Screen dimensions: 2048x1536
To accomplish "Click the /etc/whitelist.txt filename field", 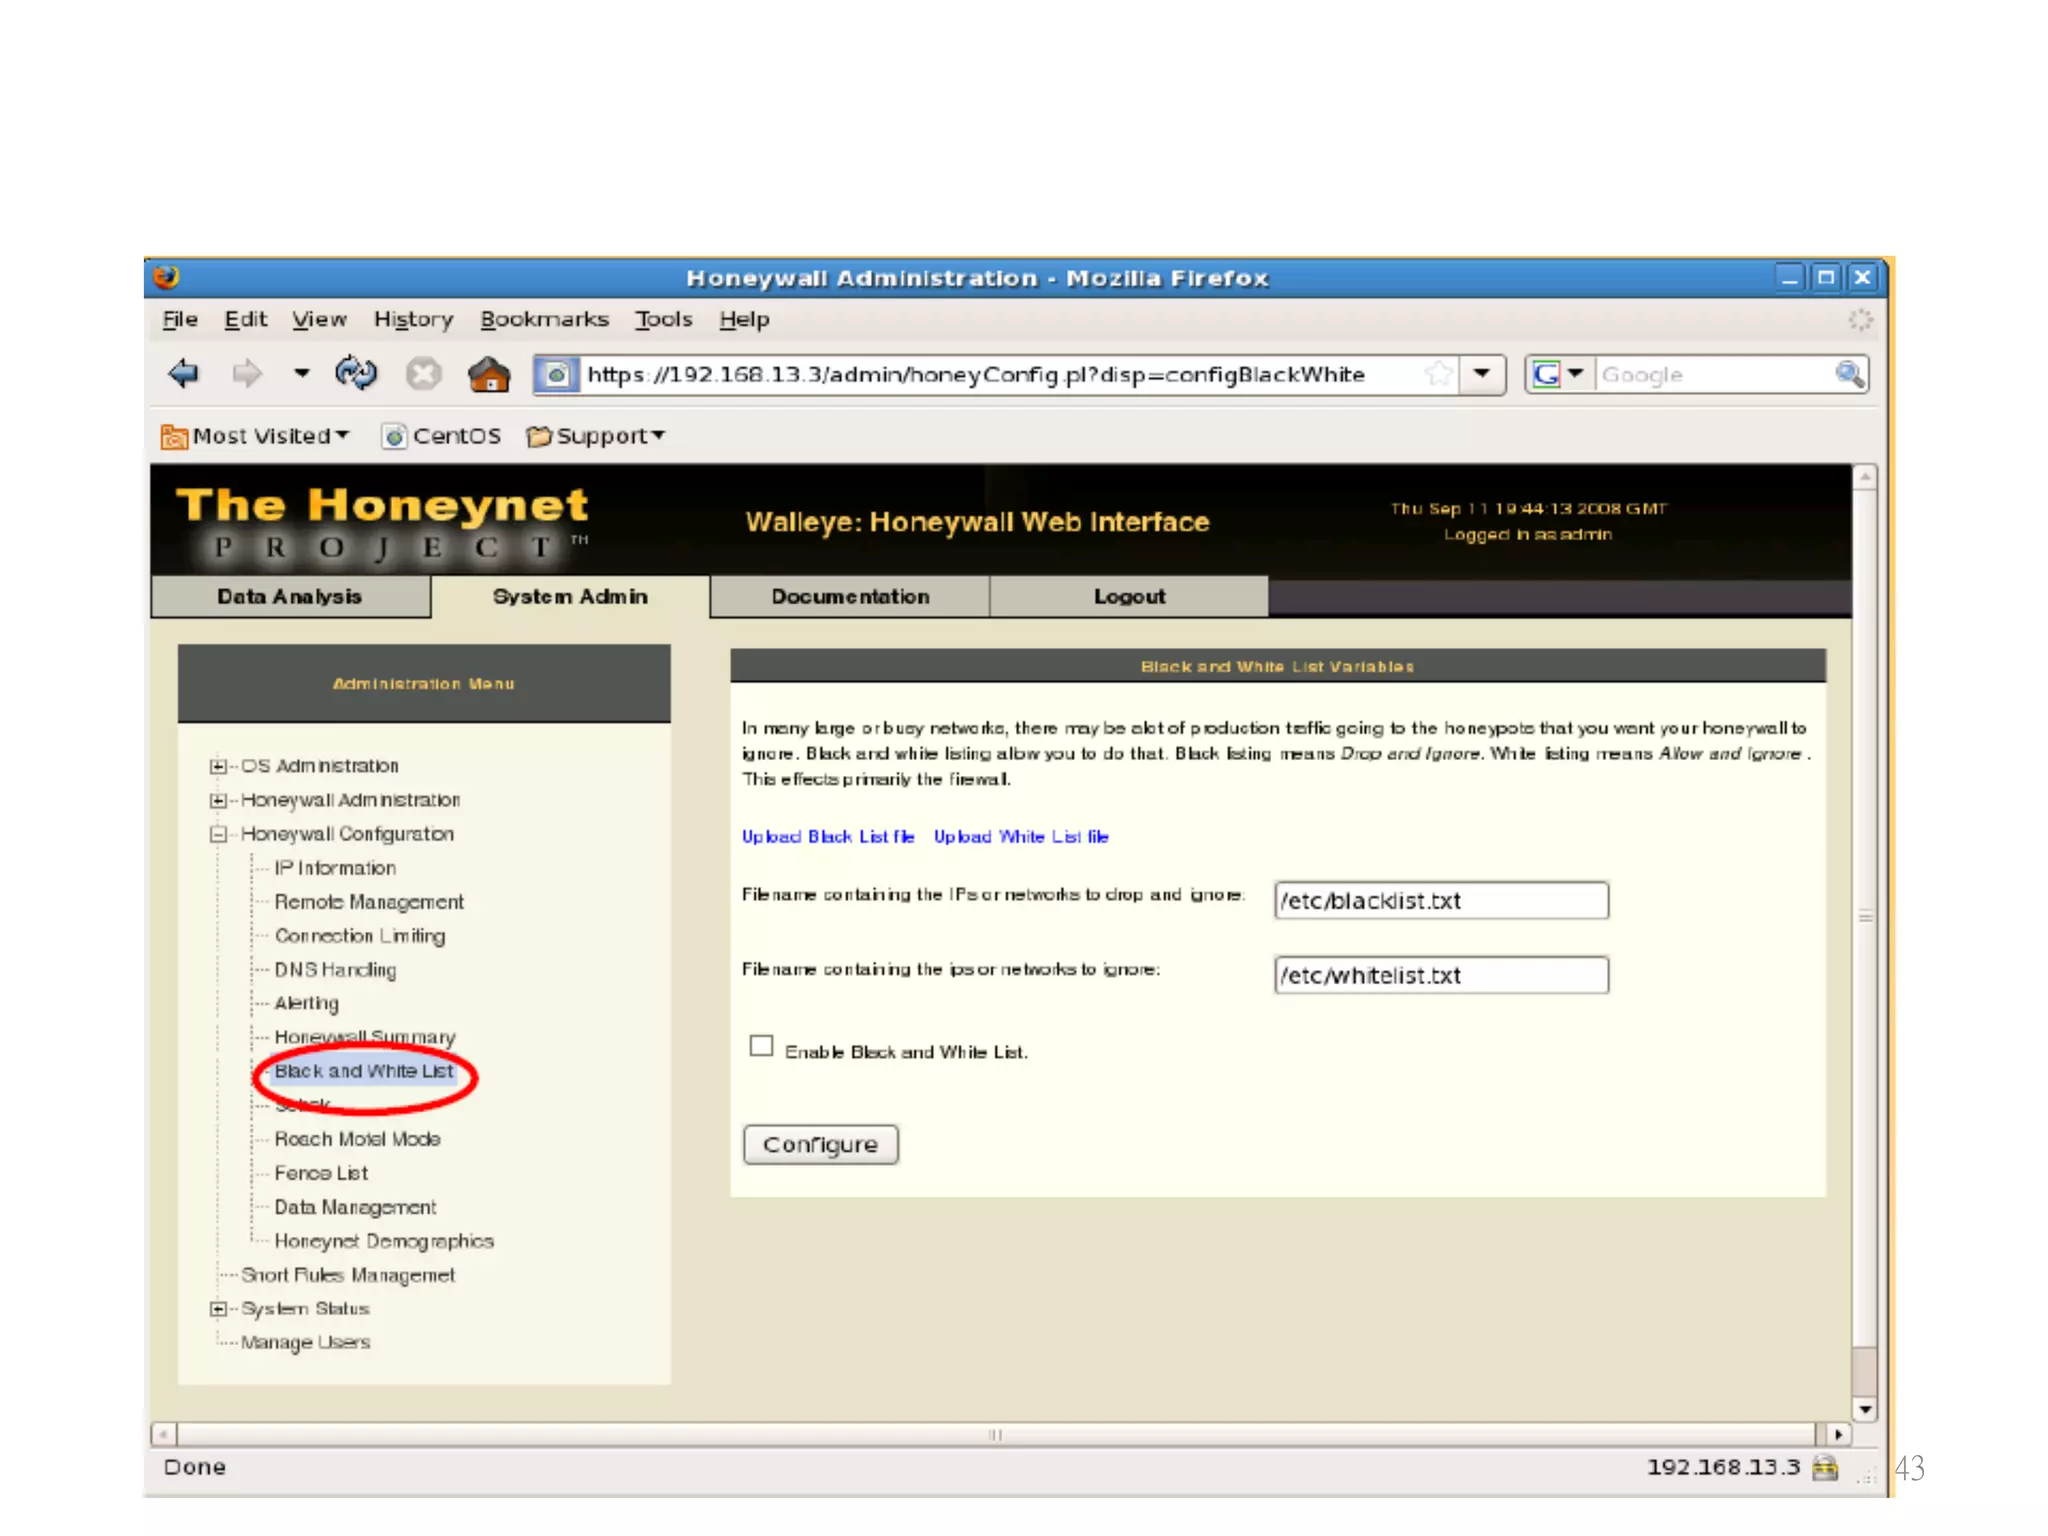I will pyautogui.click(x=1440, y=975).
